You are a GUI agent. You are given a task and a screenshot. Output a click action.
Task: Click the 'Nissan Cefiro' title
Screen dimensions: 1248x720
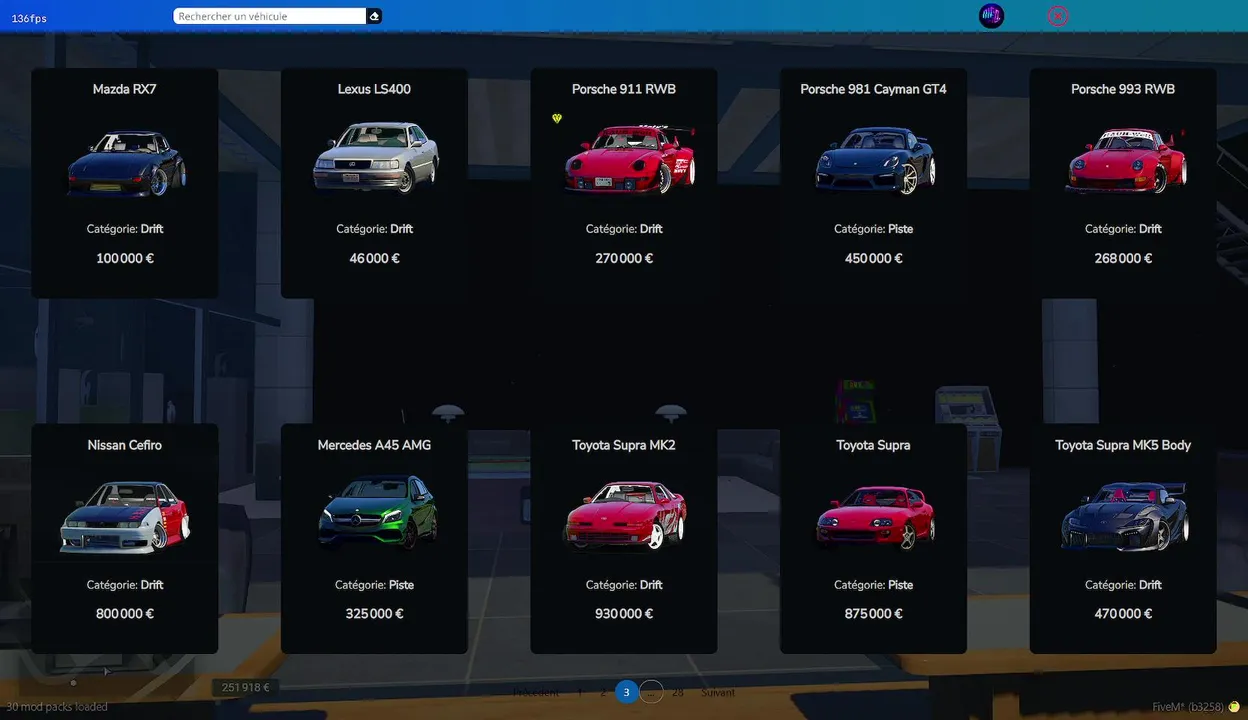(x=125, y=445)
